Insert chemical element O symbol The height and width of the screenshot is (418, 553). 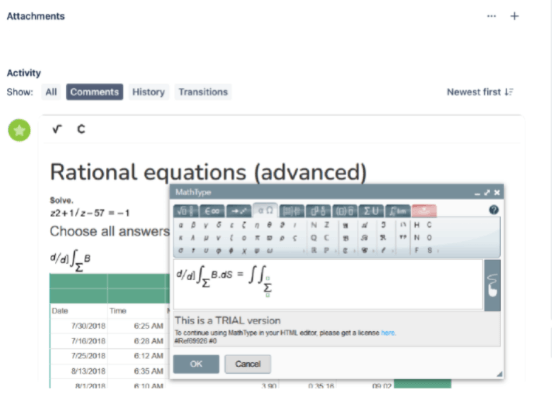point(429,238)
